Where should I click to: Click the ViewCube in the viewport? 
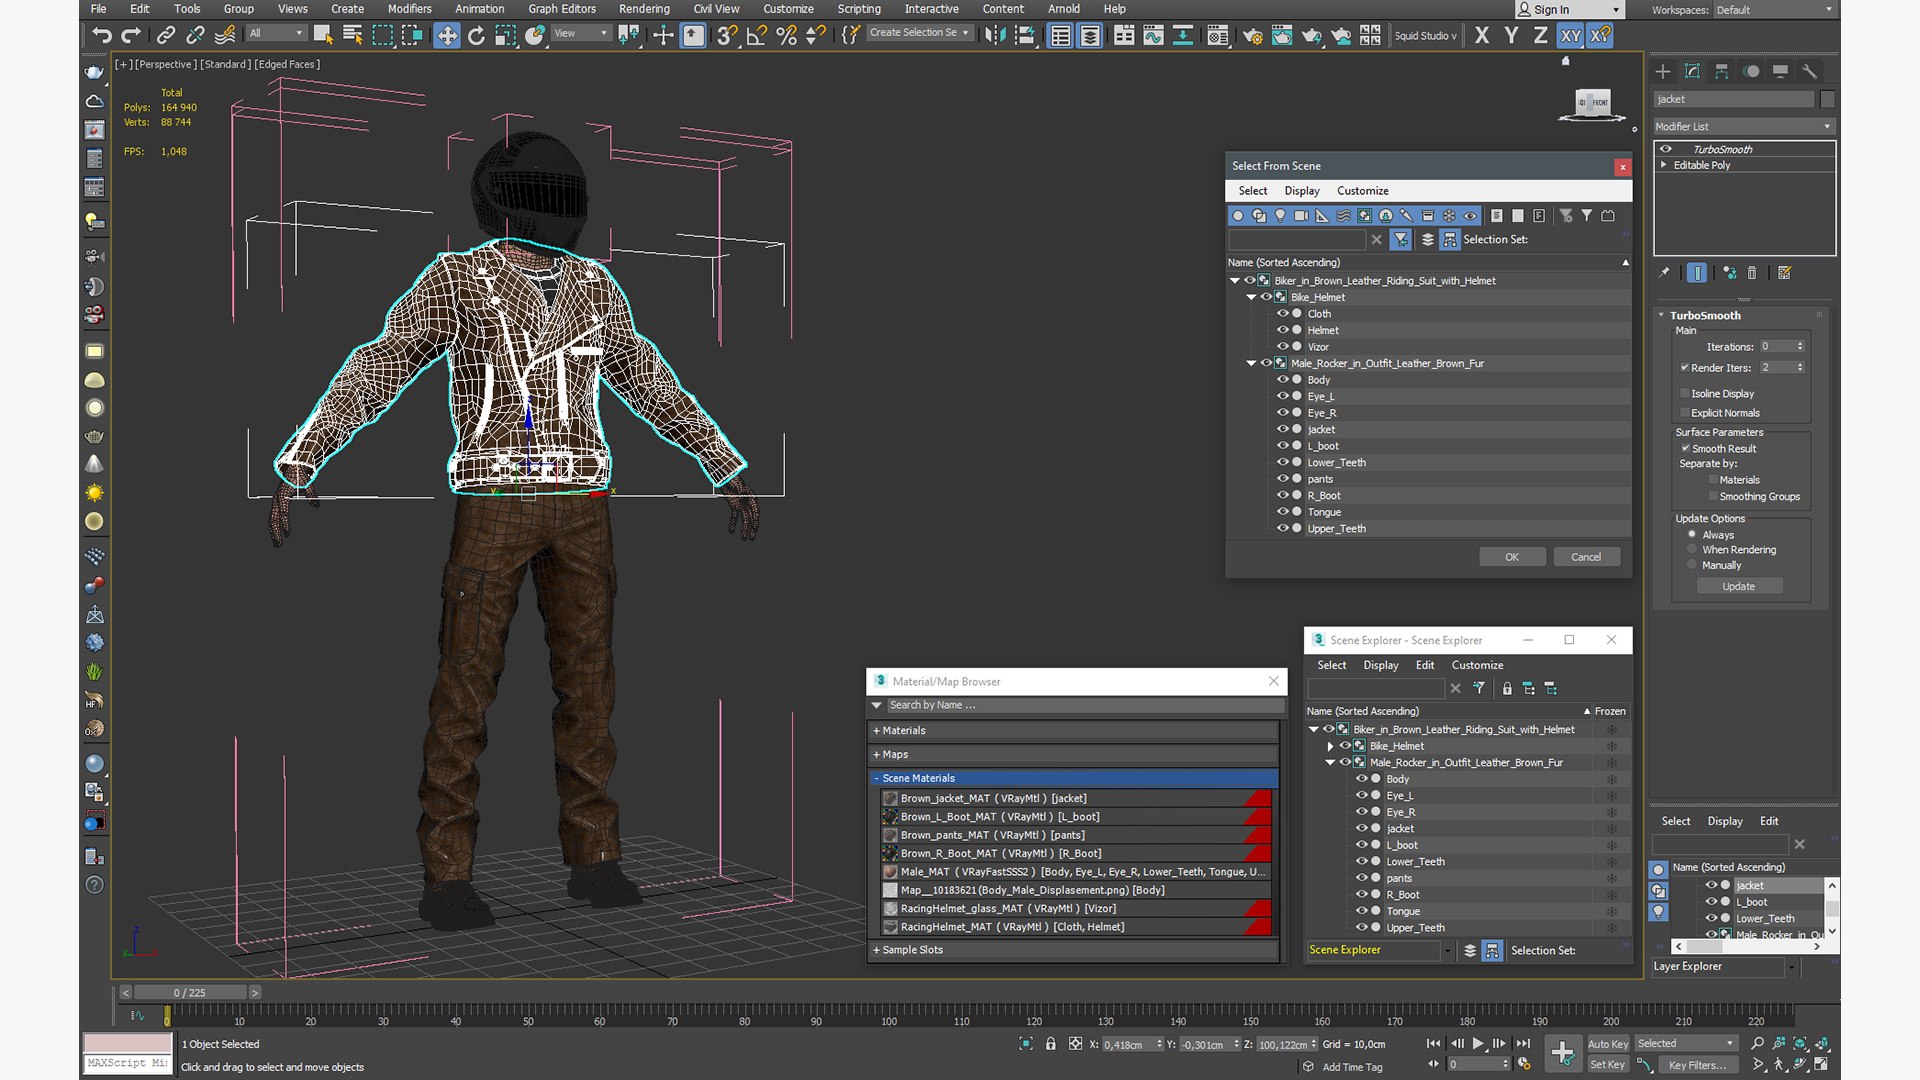coord(1592,104)
